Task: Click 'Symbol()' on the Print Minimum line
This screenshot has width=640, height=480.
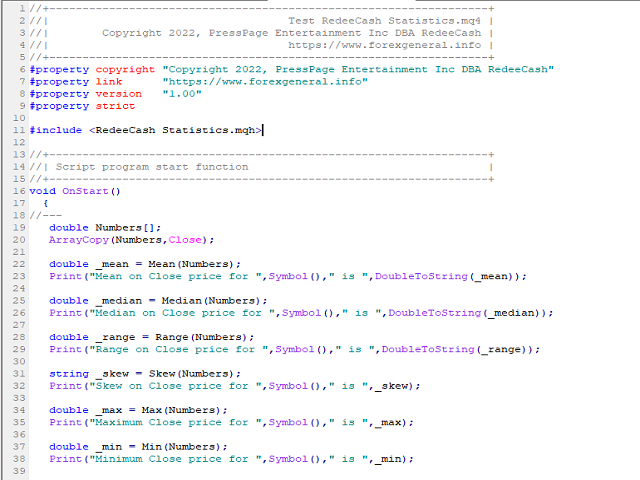Action: click(295, 459)
